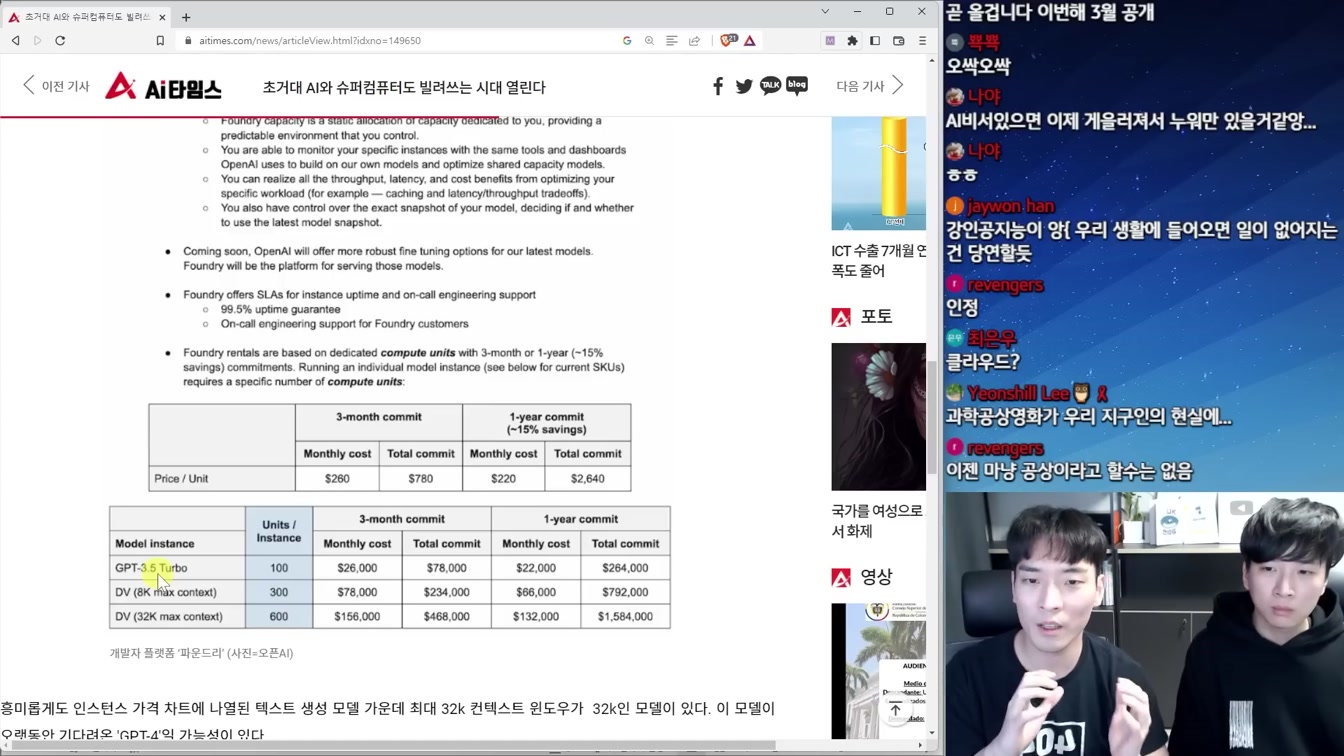Go to next article 다음 기사
Image resolution: width=1344 pixels, height=756 pixels.
(870, 86)
